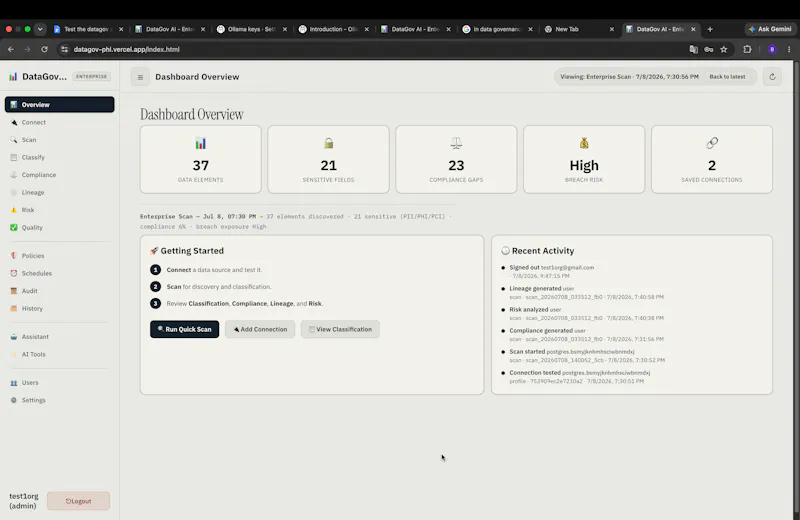800x520 pixels.
Task: Click the Sensitive Fields lock icon
Action: click(x=329, y=143)
